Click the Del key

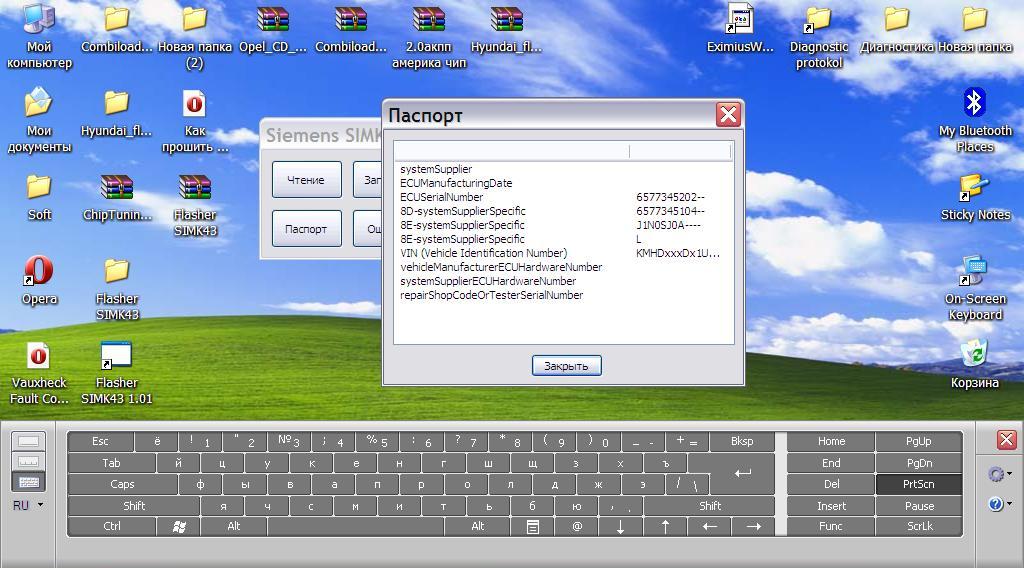pyautogui.click(x=831, y=484)
